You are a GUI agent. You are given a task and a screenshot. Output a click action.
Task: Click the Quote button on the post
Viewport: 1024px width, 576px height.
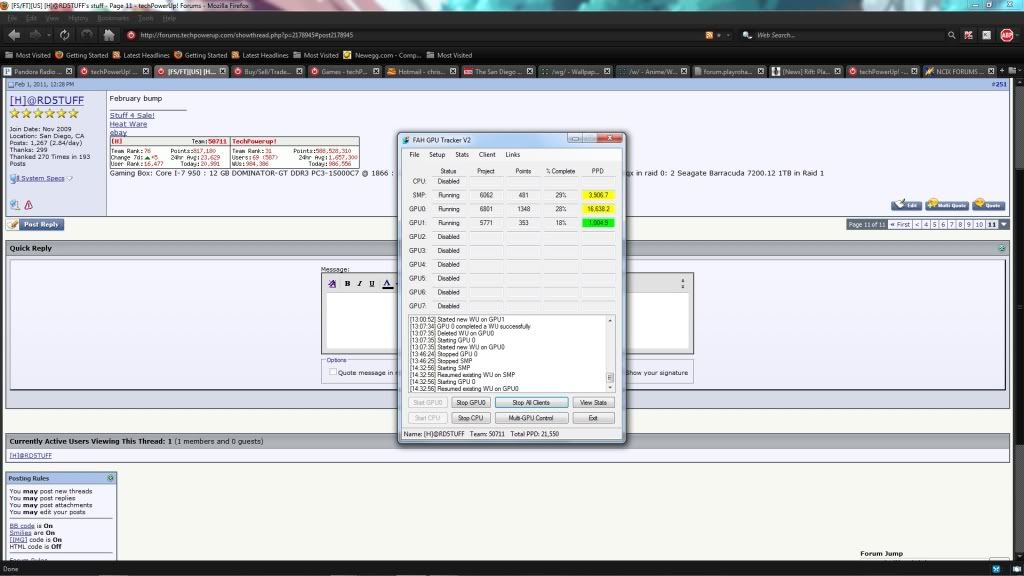coord(988,205)
